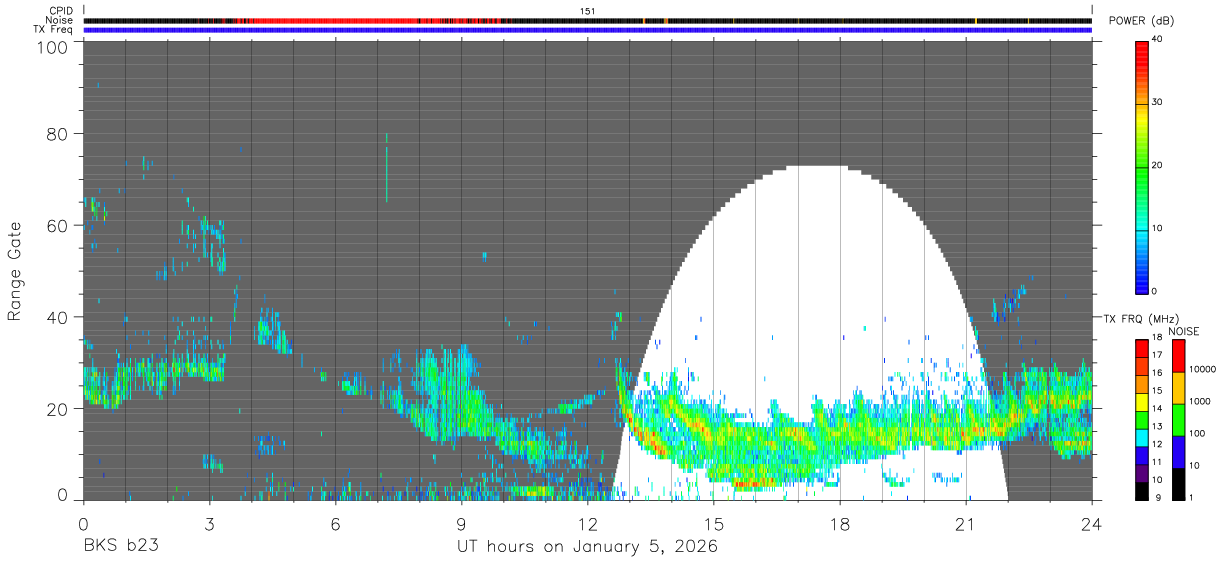Click the blue bottom of the POWER colorbar
1228x567 pixels.
click(x=1141, y=280)
